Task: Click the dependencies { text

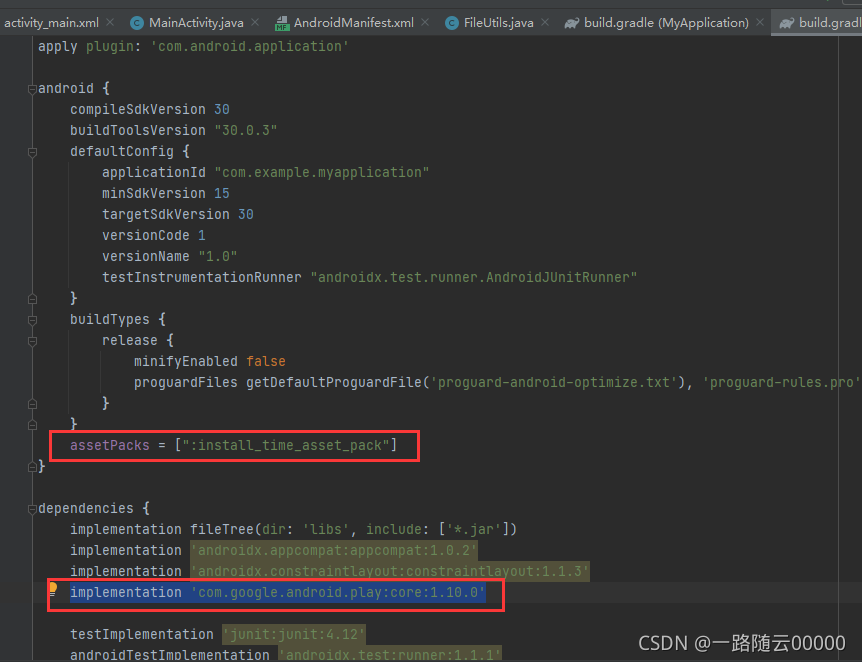Action: tap(93, 508)
